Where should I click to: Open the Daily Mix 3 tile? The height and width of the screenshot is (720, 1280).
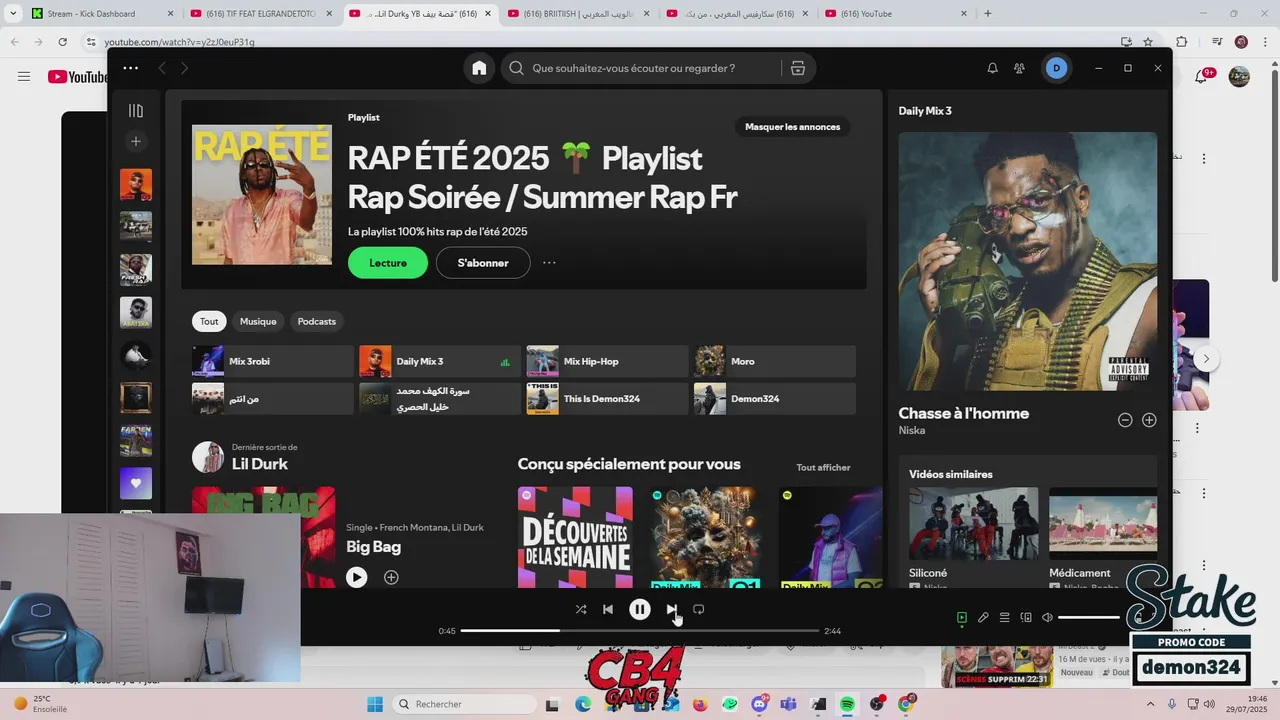coord(440,361)
